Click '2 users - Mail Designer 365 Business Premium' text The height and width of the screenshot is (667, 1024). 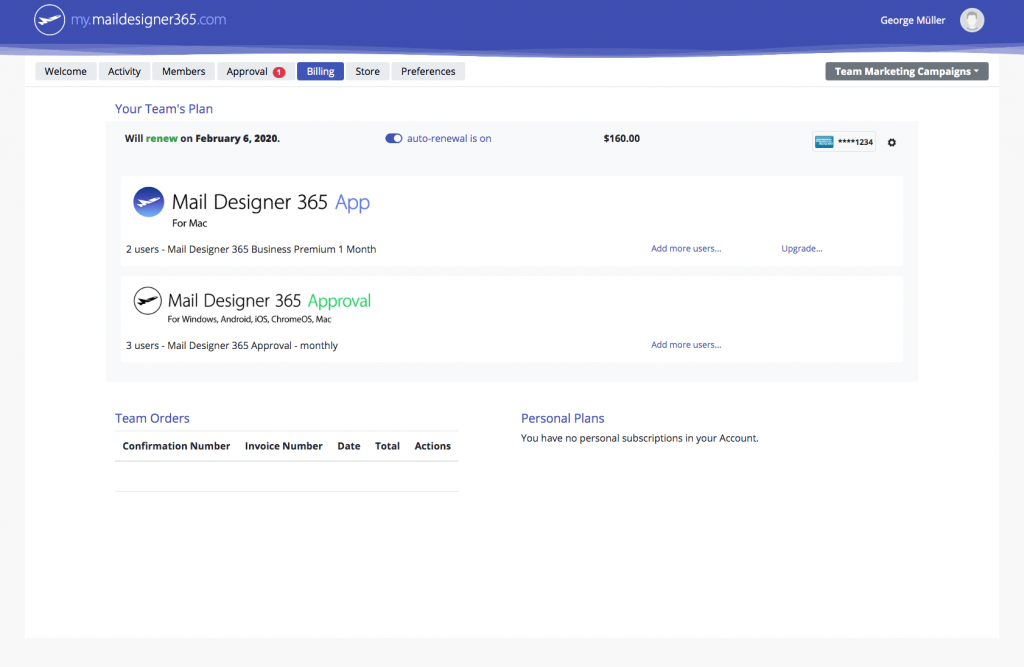(x=251, y=249)
